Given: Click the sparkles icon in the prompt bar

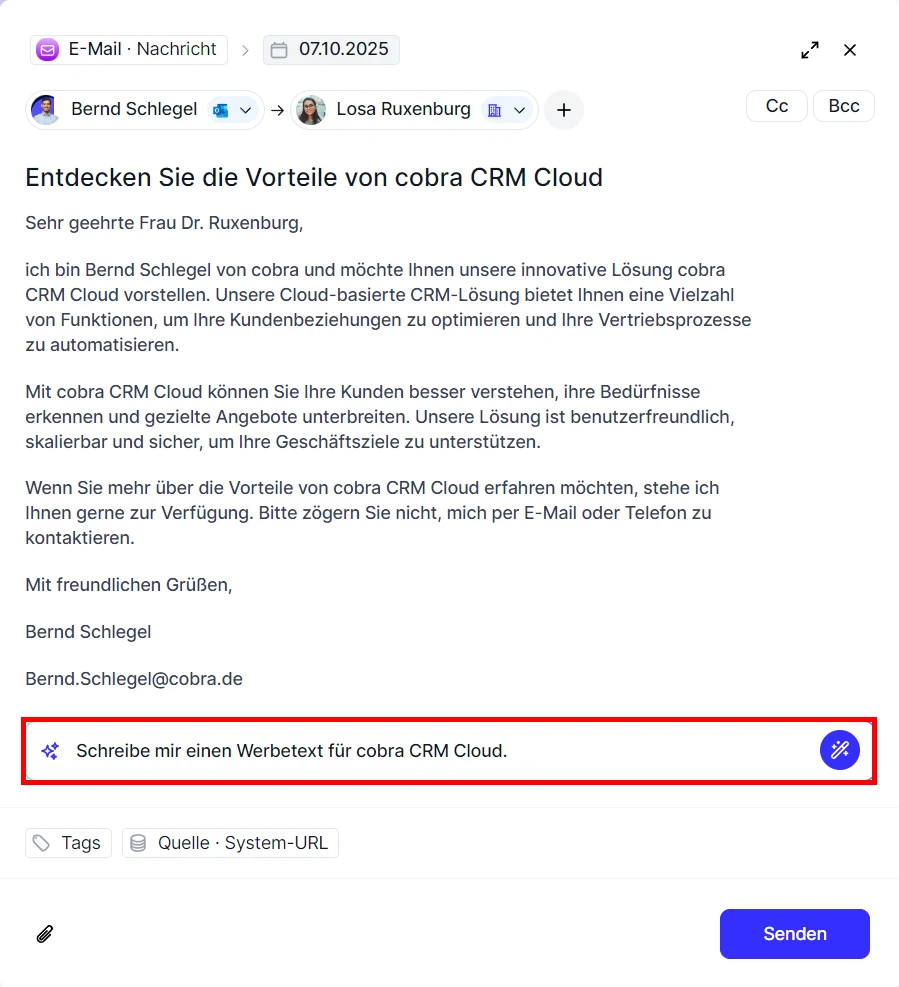Looking at the screenshot, I should tap(49, 750).
